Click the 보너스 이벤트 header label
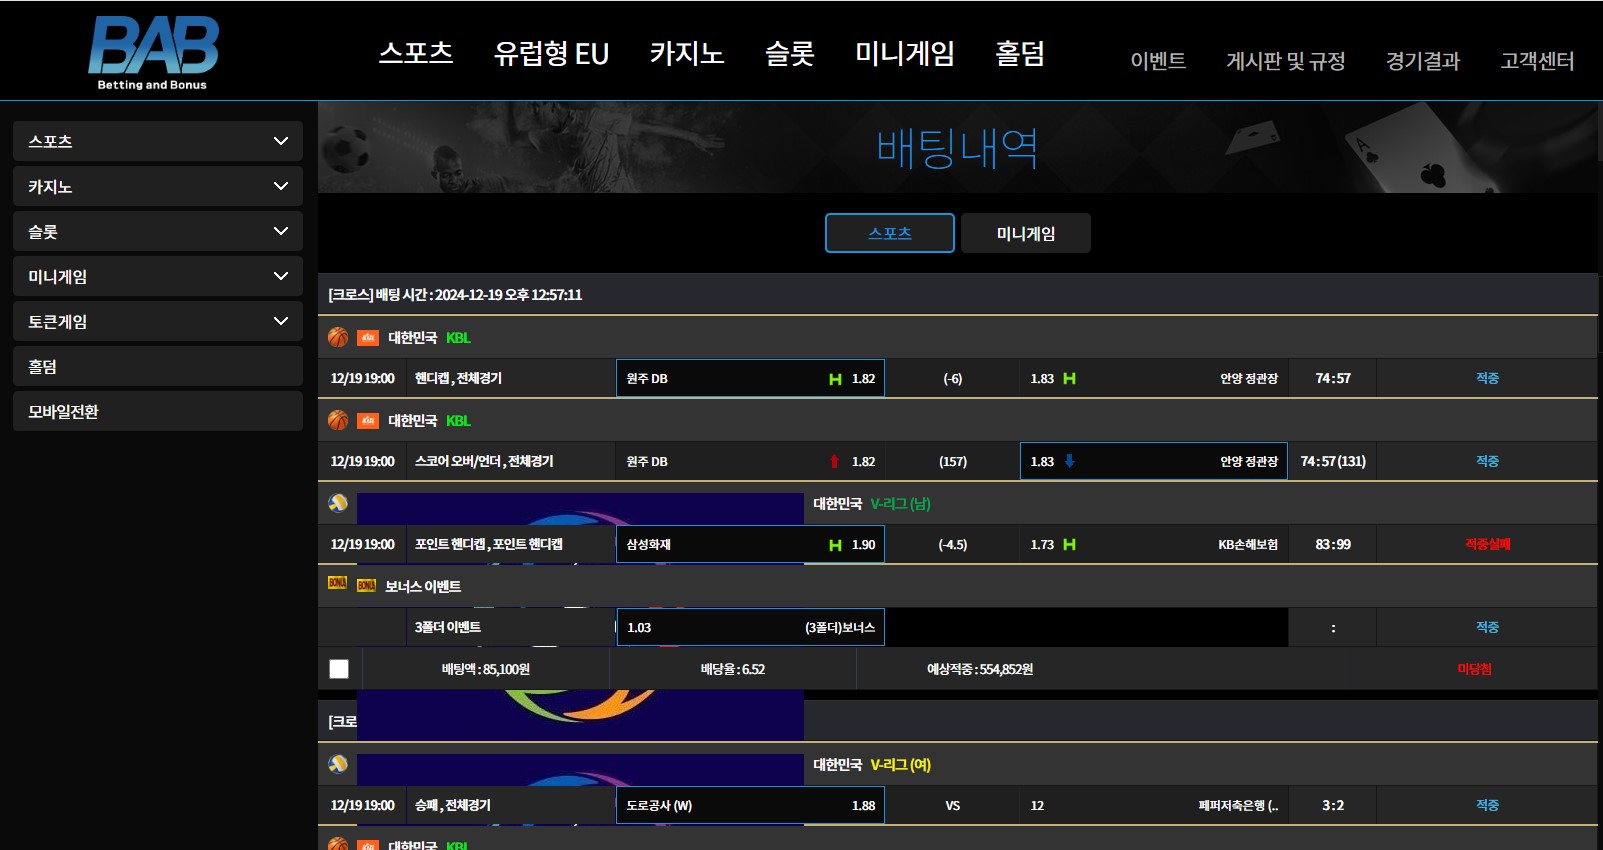 (423, 586)
